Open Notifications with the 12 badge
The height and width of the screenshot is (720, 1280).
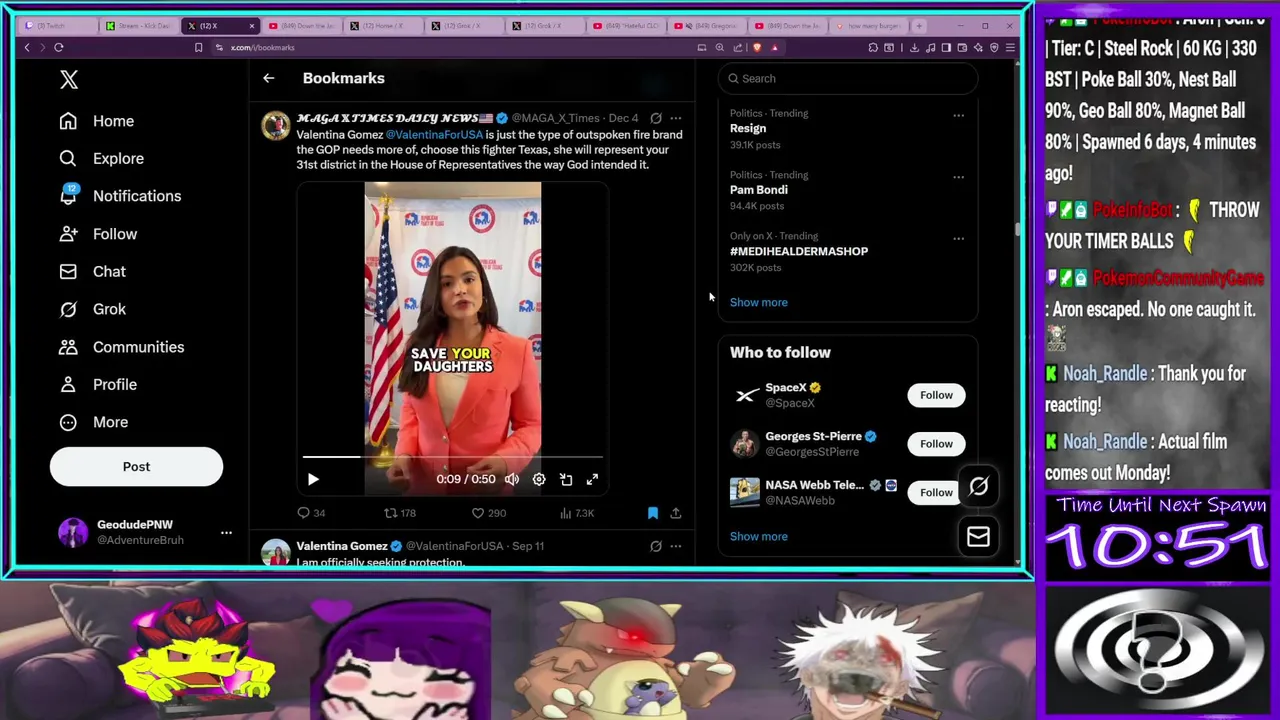point(120,196)
